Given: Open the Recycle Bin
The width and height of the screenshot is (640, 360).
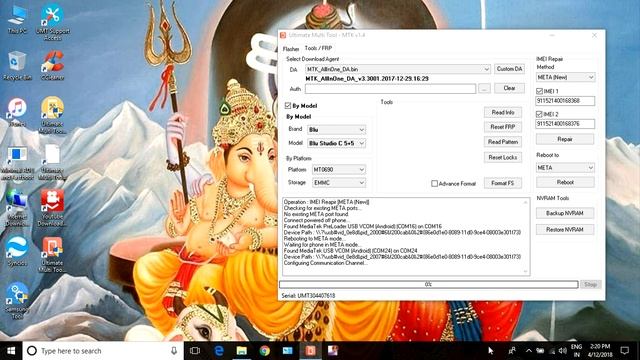Looking at the screenshot, I should 17,66.
